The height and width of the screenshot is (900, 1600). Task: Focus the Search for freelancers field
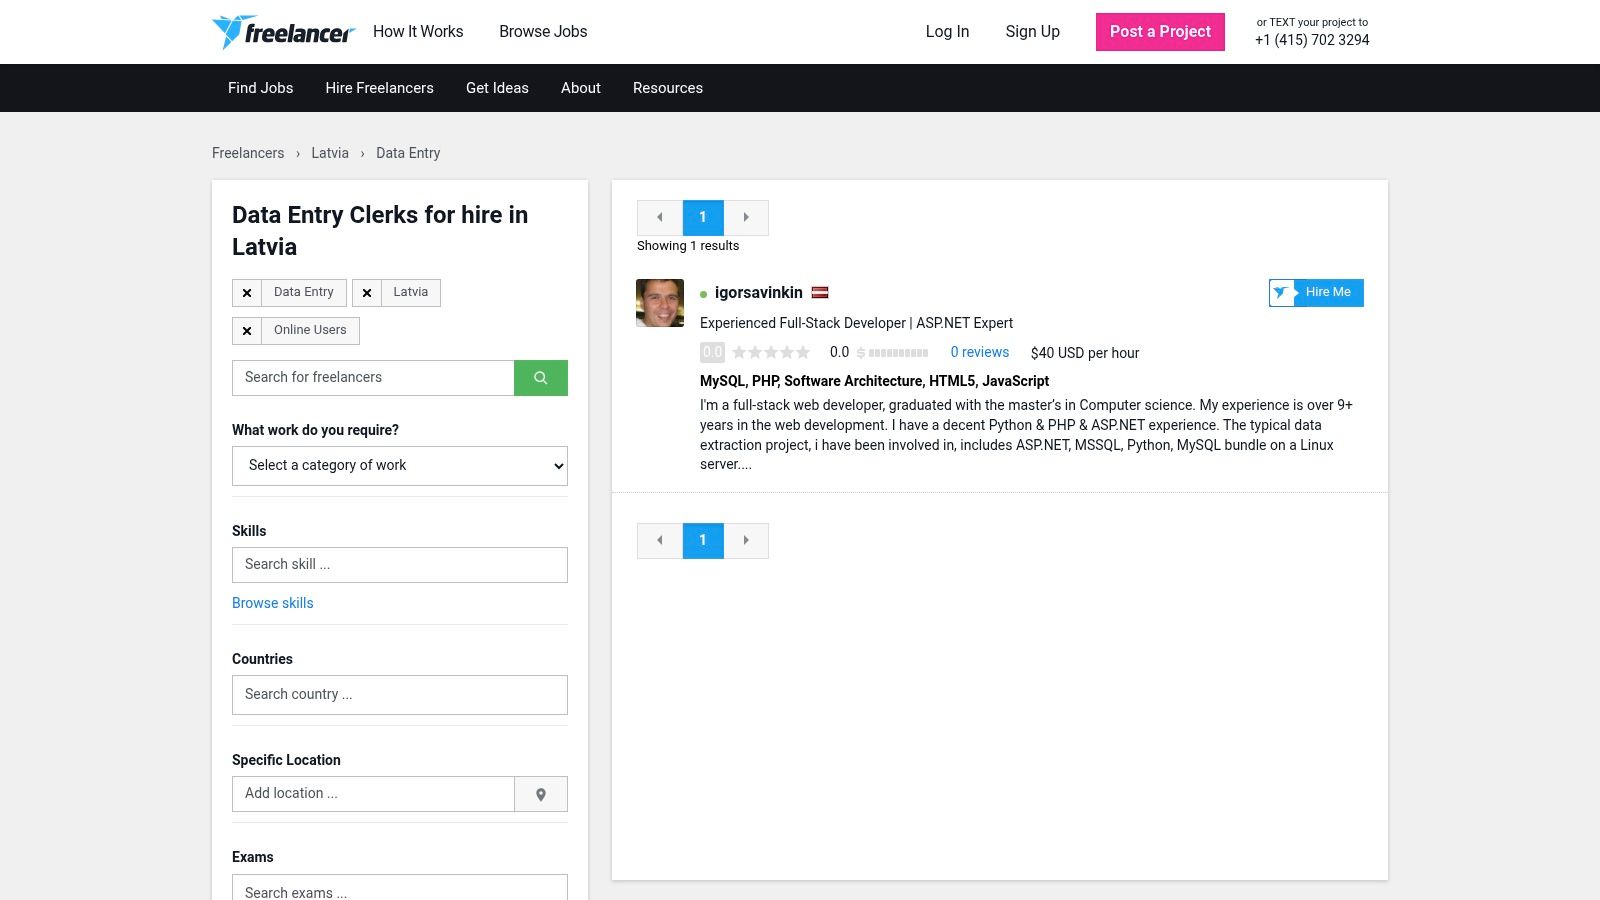tap(373, 378)
